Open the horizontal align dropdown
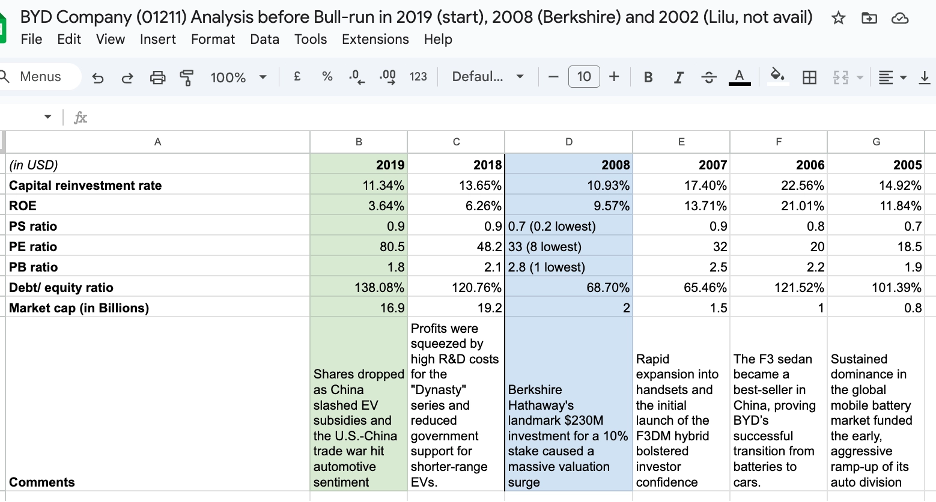936x502 pixels. (892, 77)
